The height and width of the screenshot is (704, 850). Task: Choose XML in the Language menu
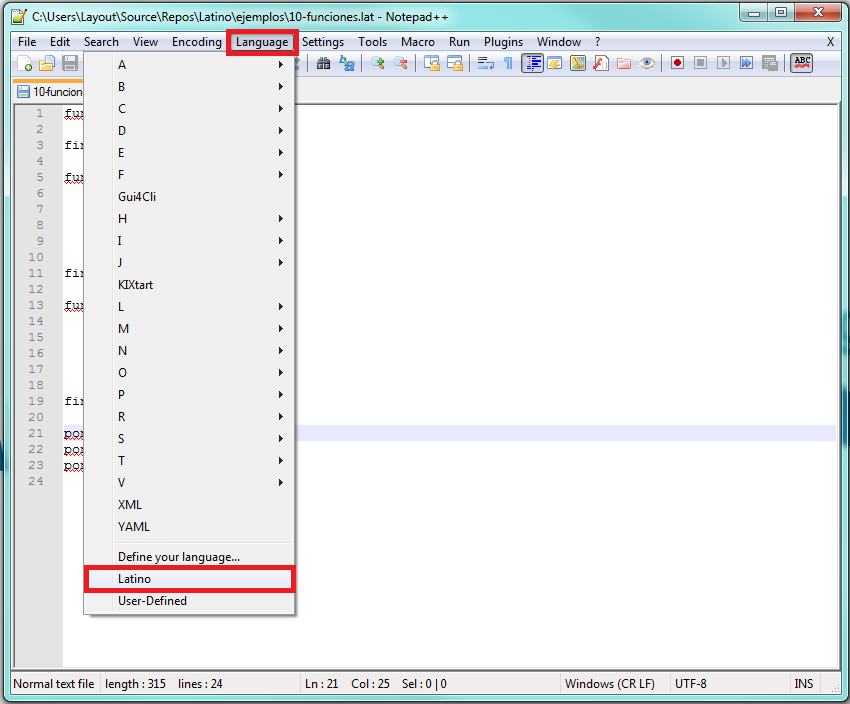click(x=189, y=505)
